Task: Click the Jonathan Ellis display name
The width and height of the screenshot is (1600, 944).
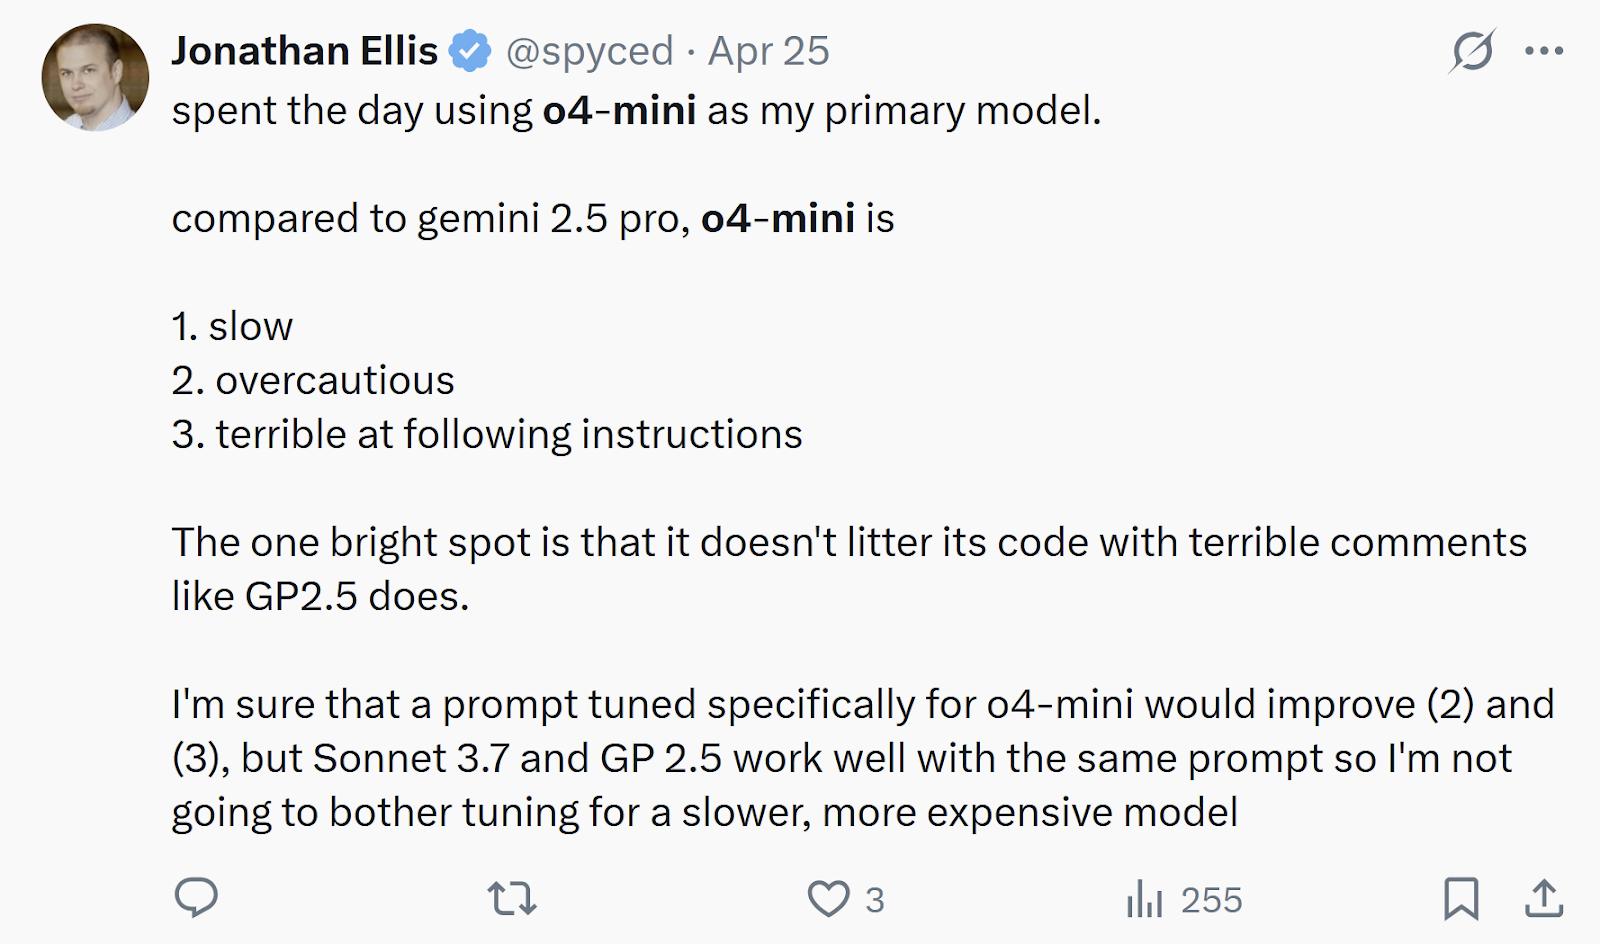Action: [304, 51]
